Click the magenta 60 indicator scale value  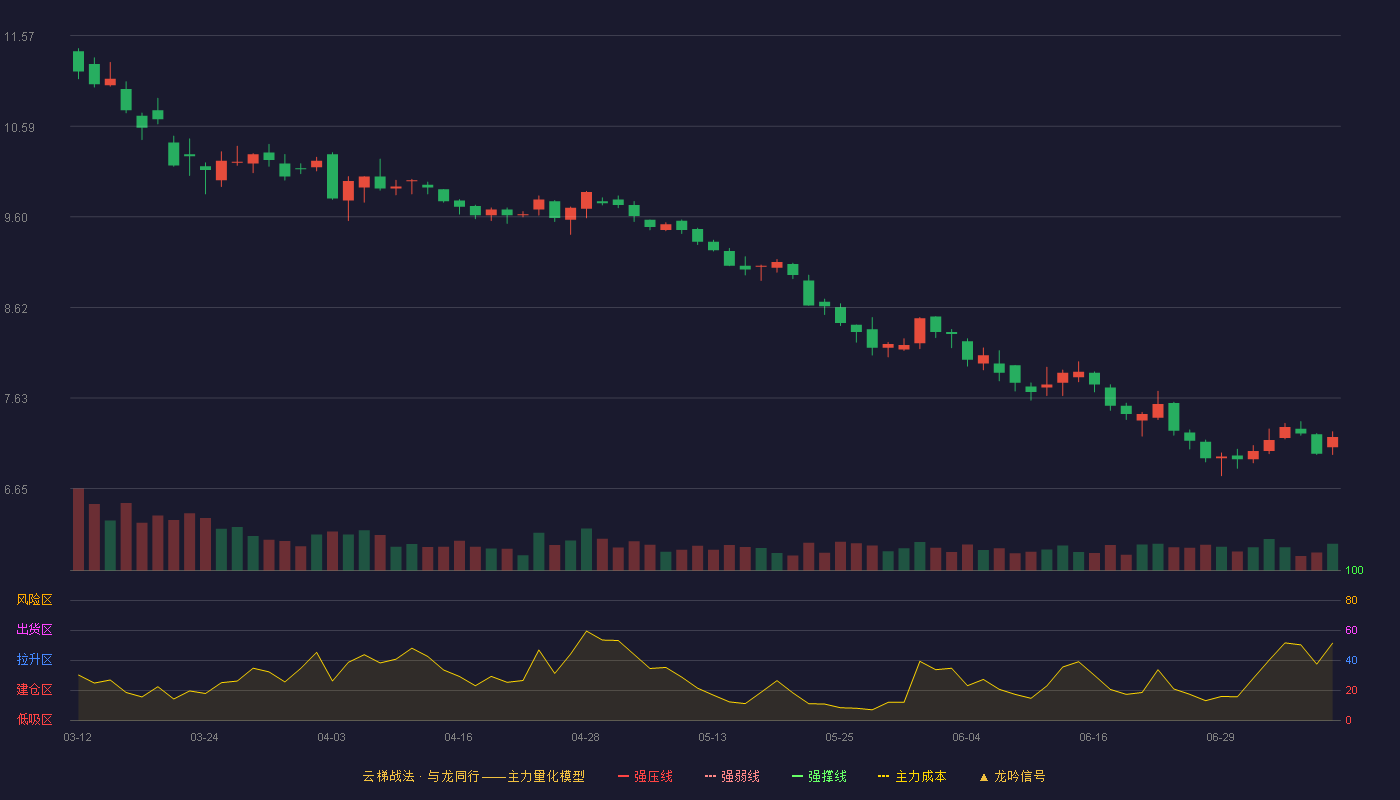(1351, 630)
